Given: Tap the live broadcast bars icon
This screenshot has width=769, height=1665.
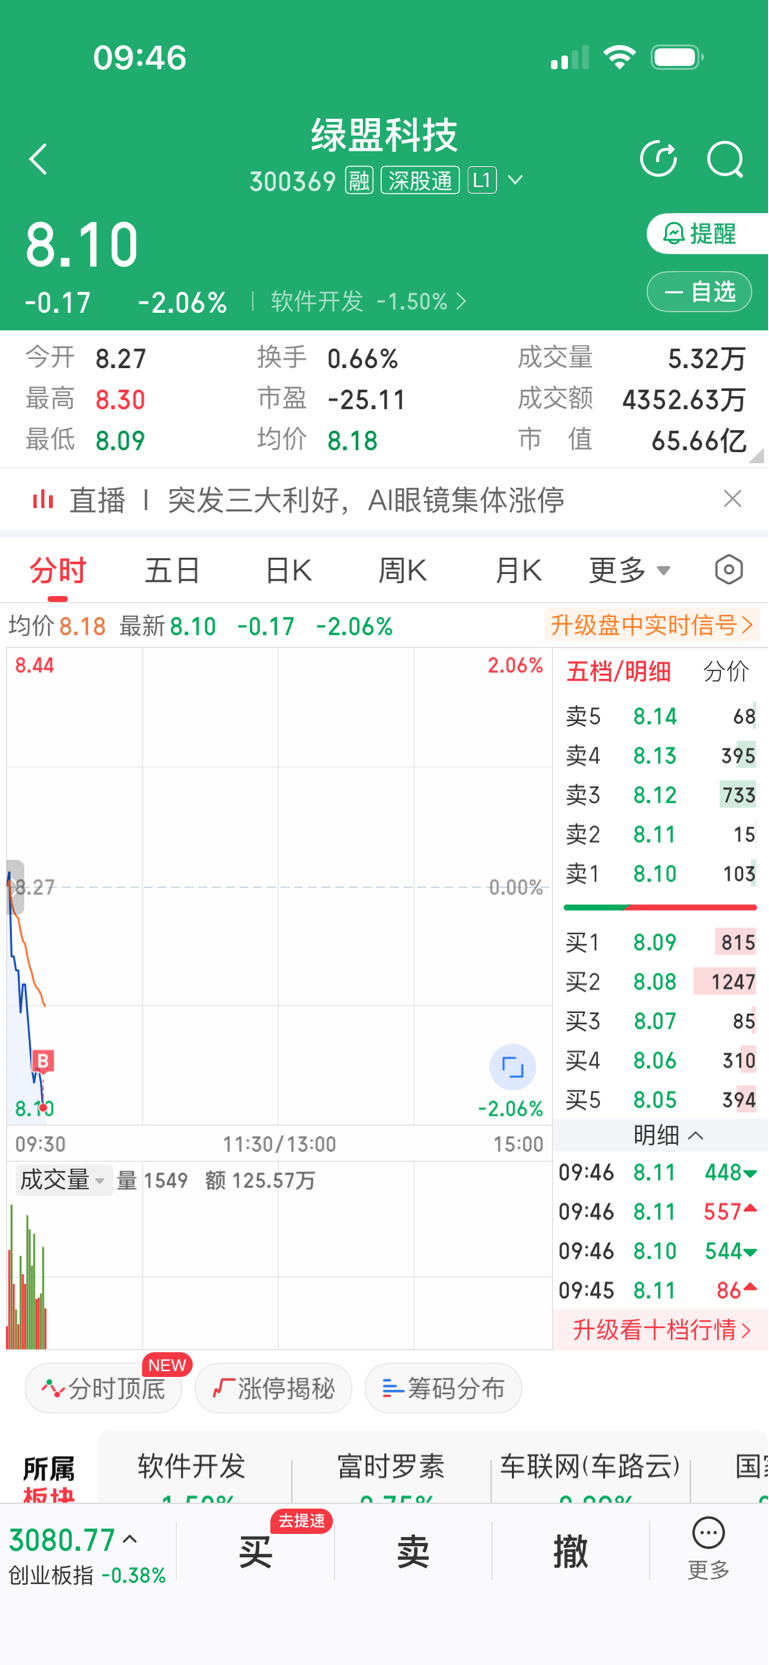Looking at the screenshot, I should 42,499.
